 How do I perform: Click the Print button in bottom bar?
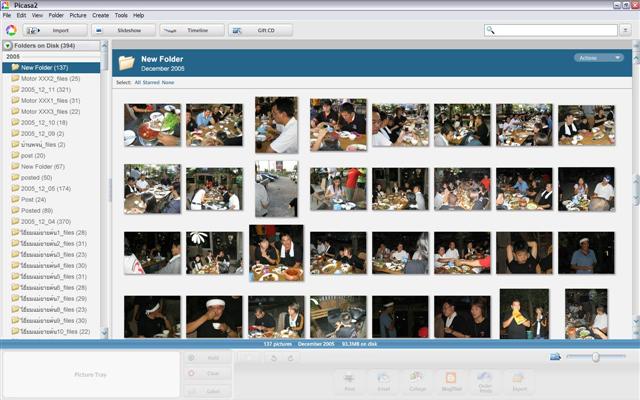click(x=349, y=380)
